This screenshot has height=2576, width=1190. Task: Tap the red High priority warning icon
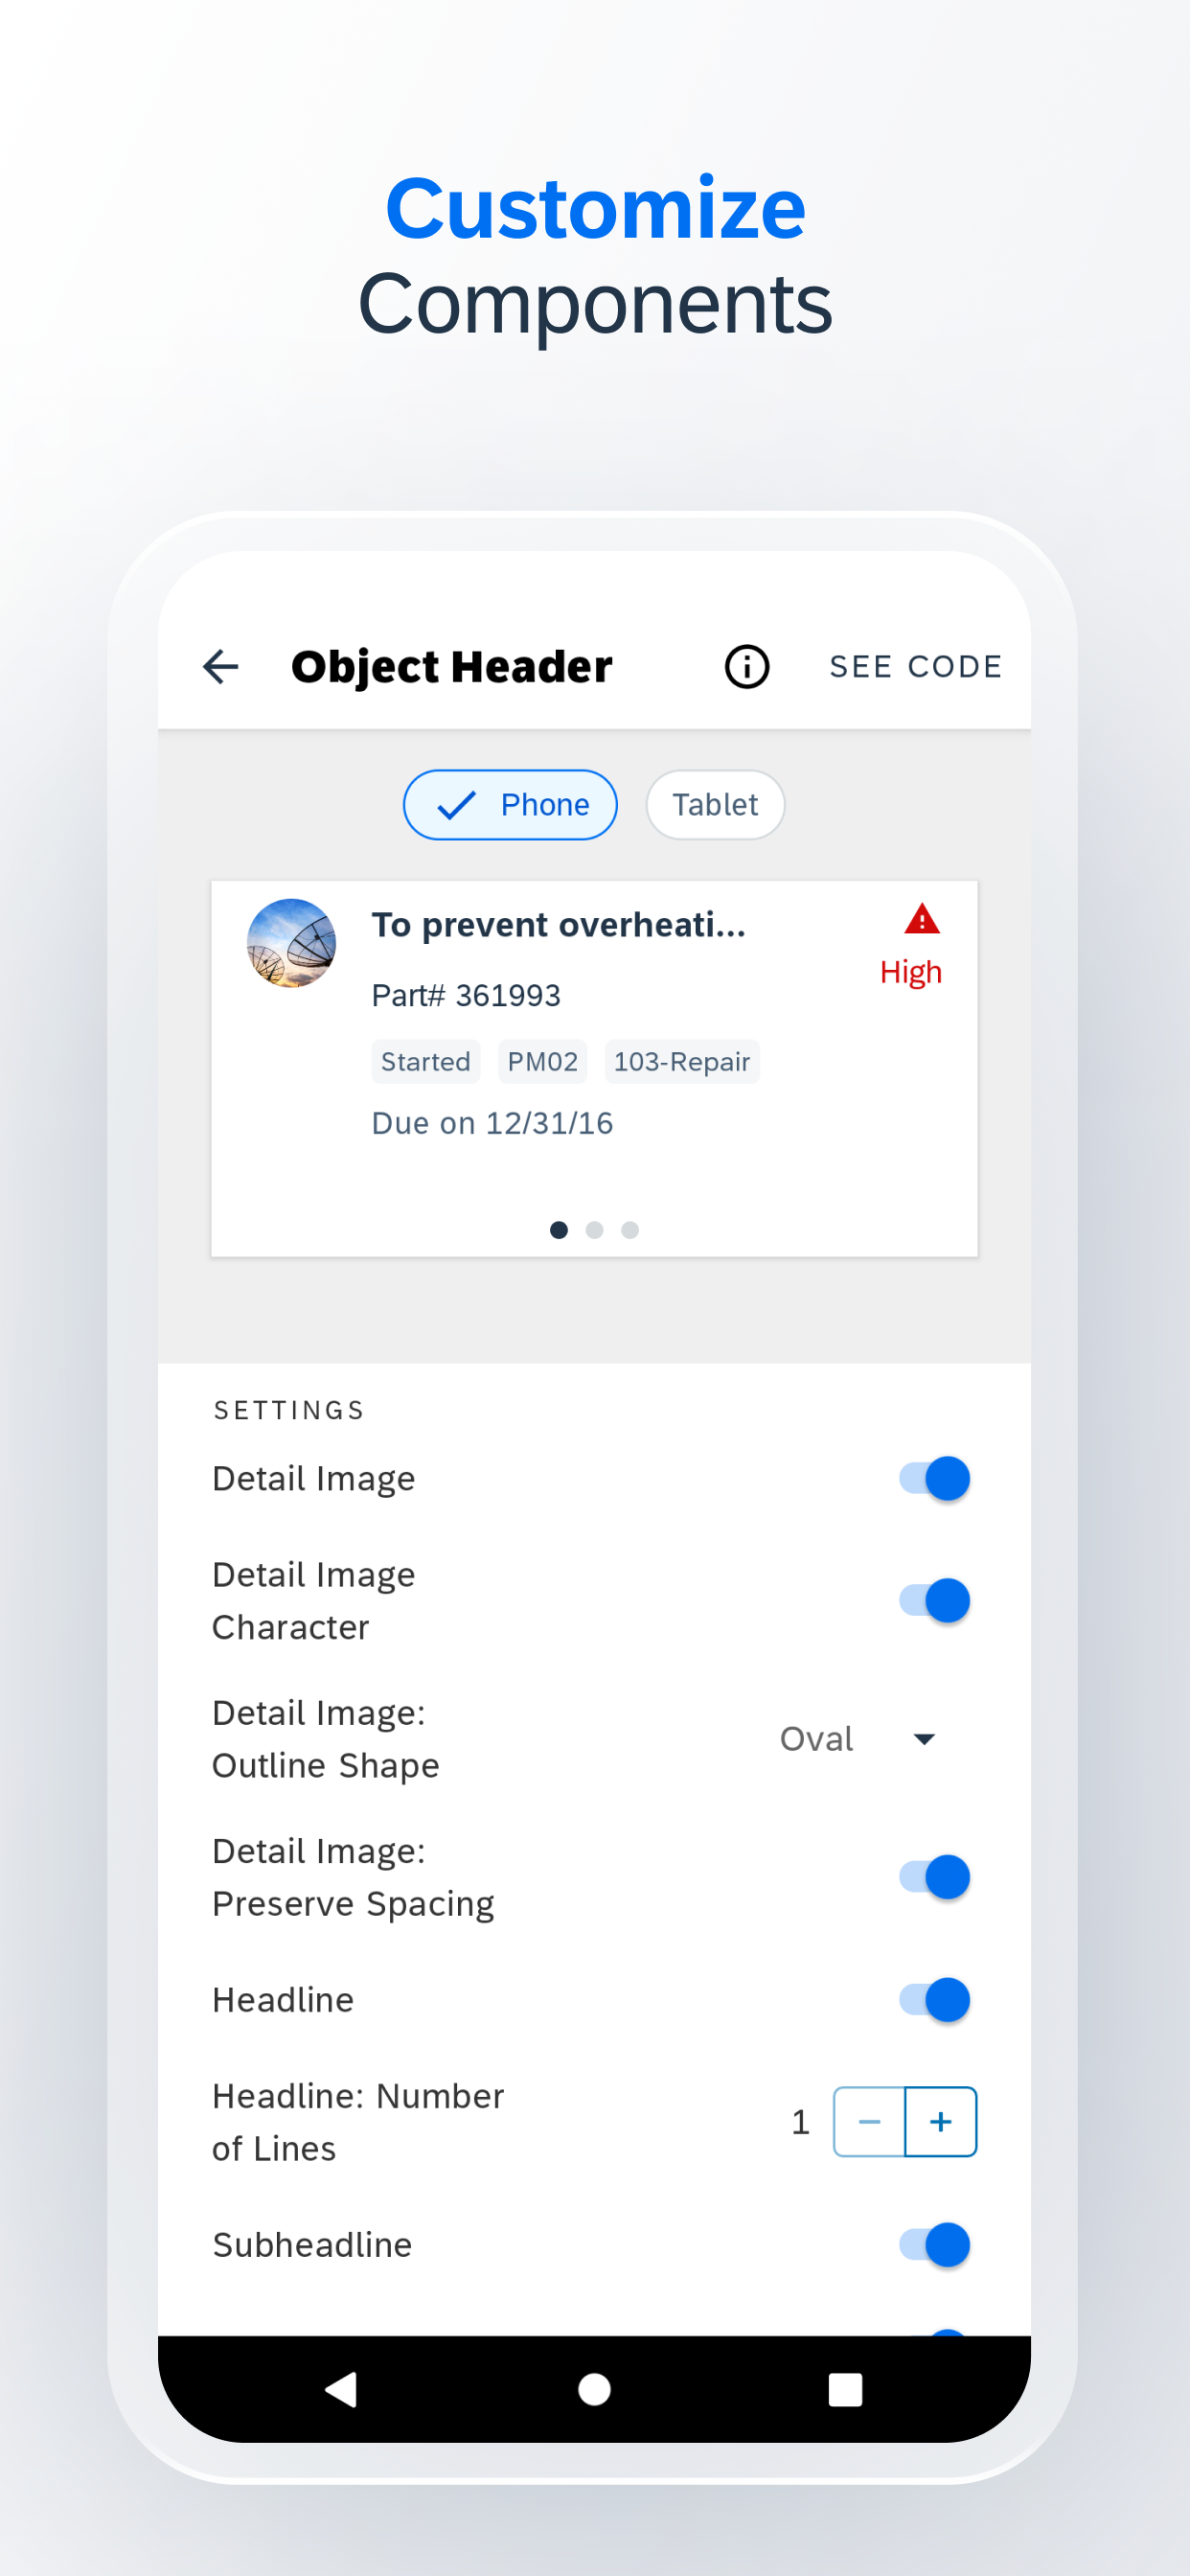click(921, 919)
